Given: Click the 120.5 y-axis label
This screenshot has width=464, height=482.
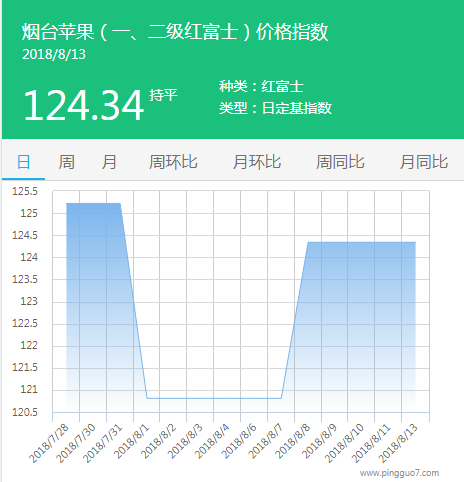Looking at the screenshot, I should pos(25,412).
